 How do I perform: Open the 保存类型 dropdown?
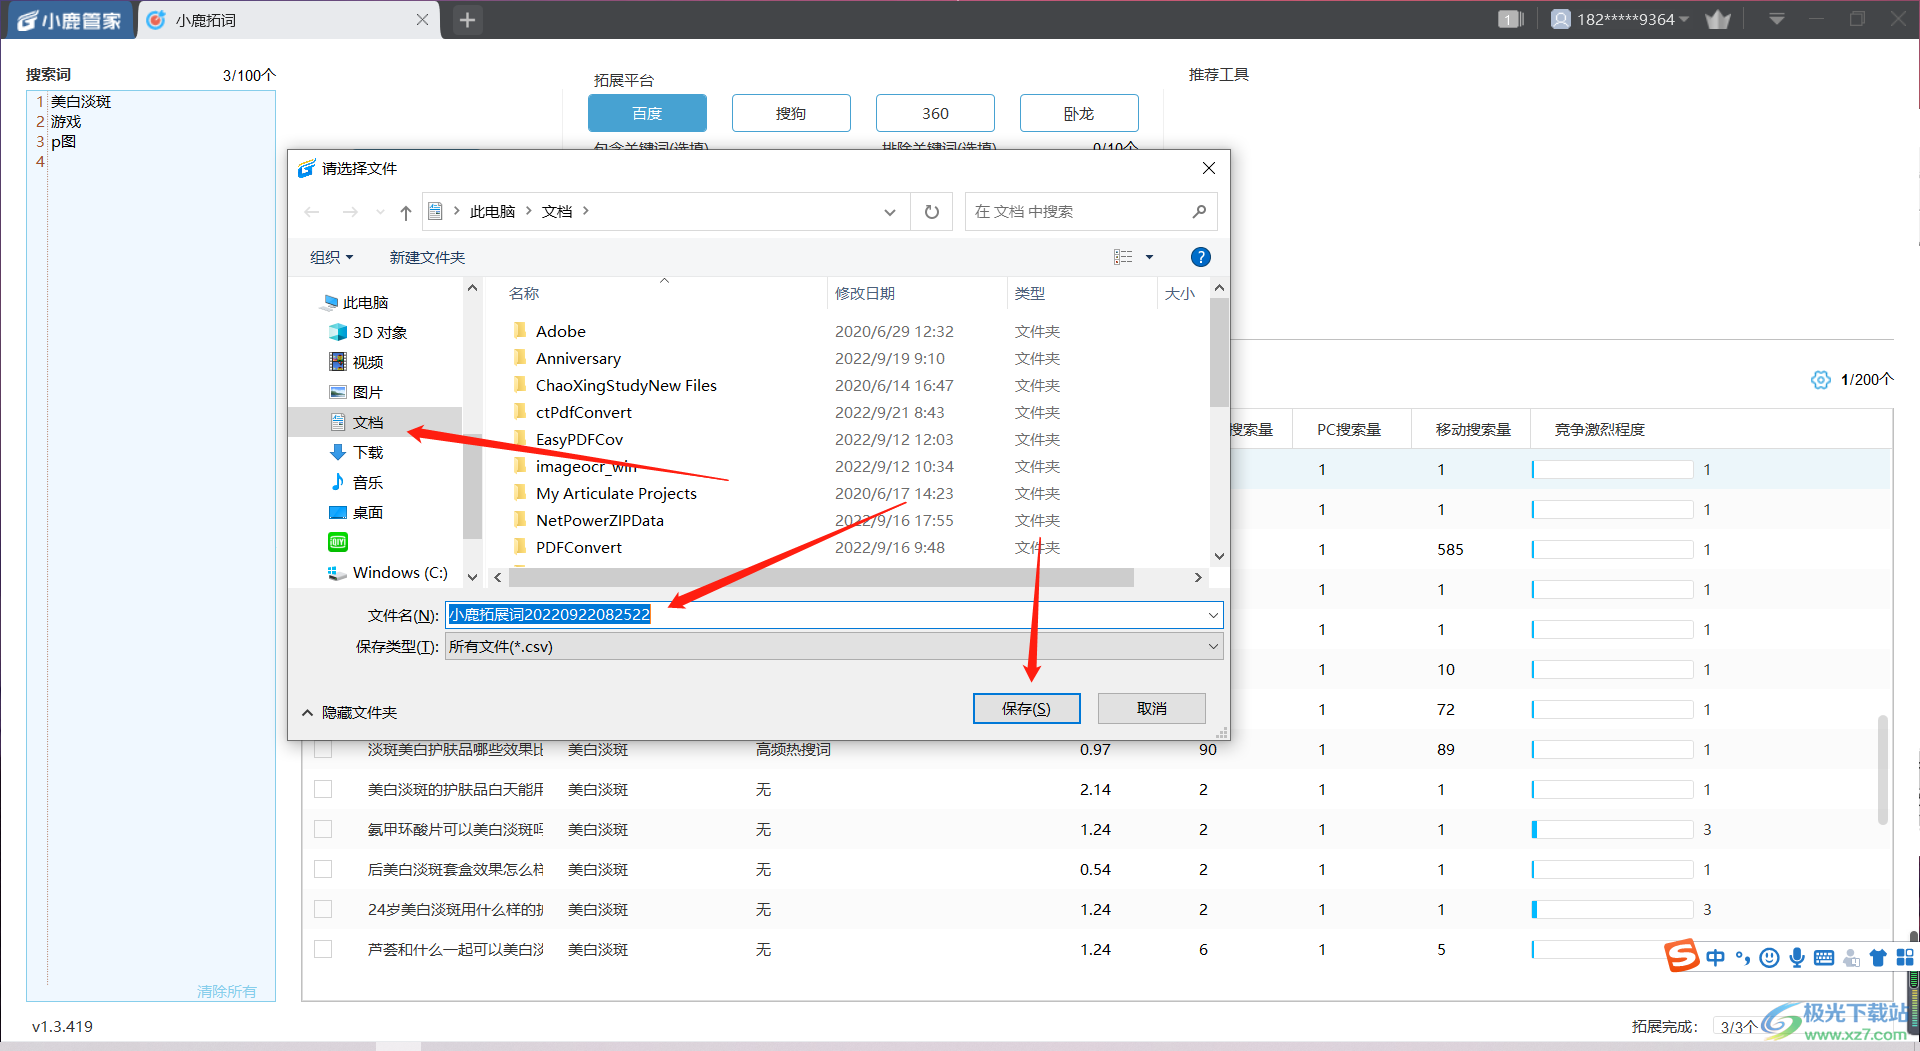pyautogui.click(x=1213, y=647)
